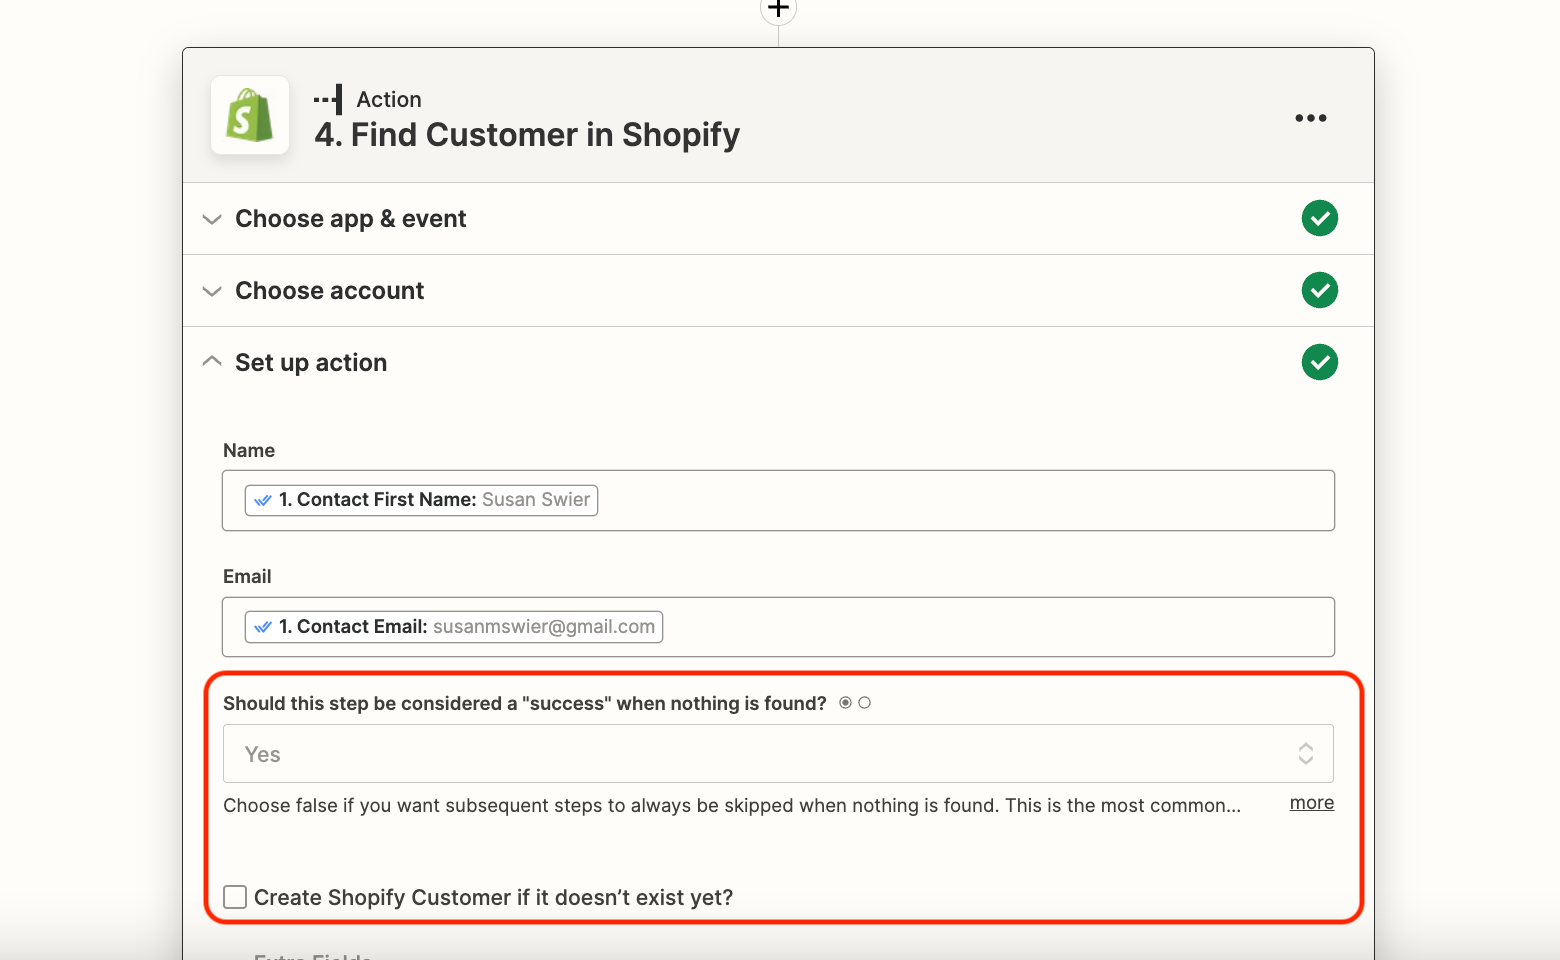The height and width of the screenshot is (960, 1560).
Task: Click the Shopify app icon
Action: [249, 115]
